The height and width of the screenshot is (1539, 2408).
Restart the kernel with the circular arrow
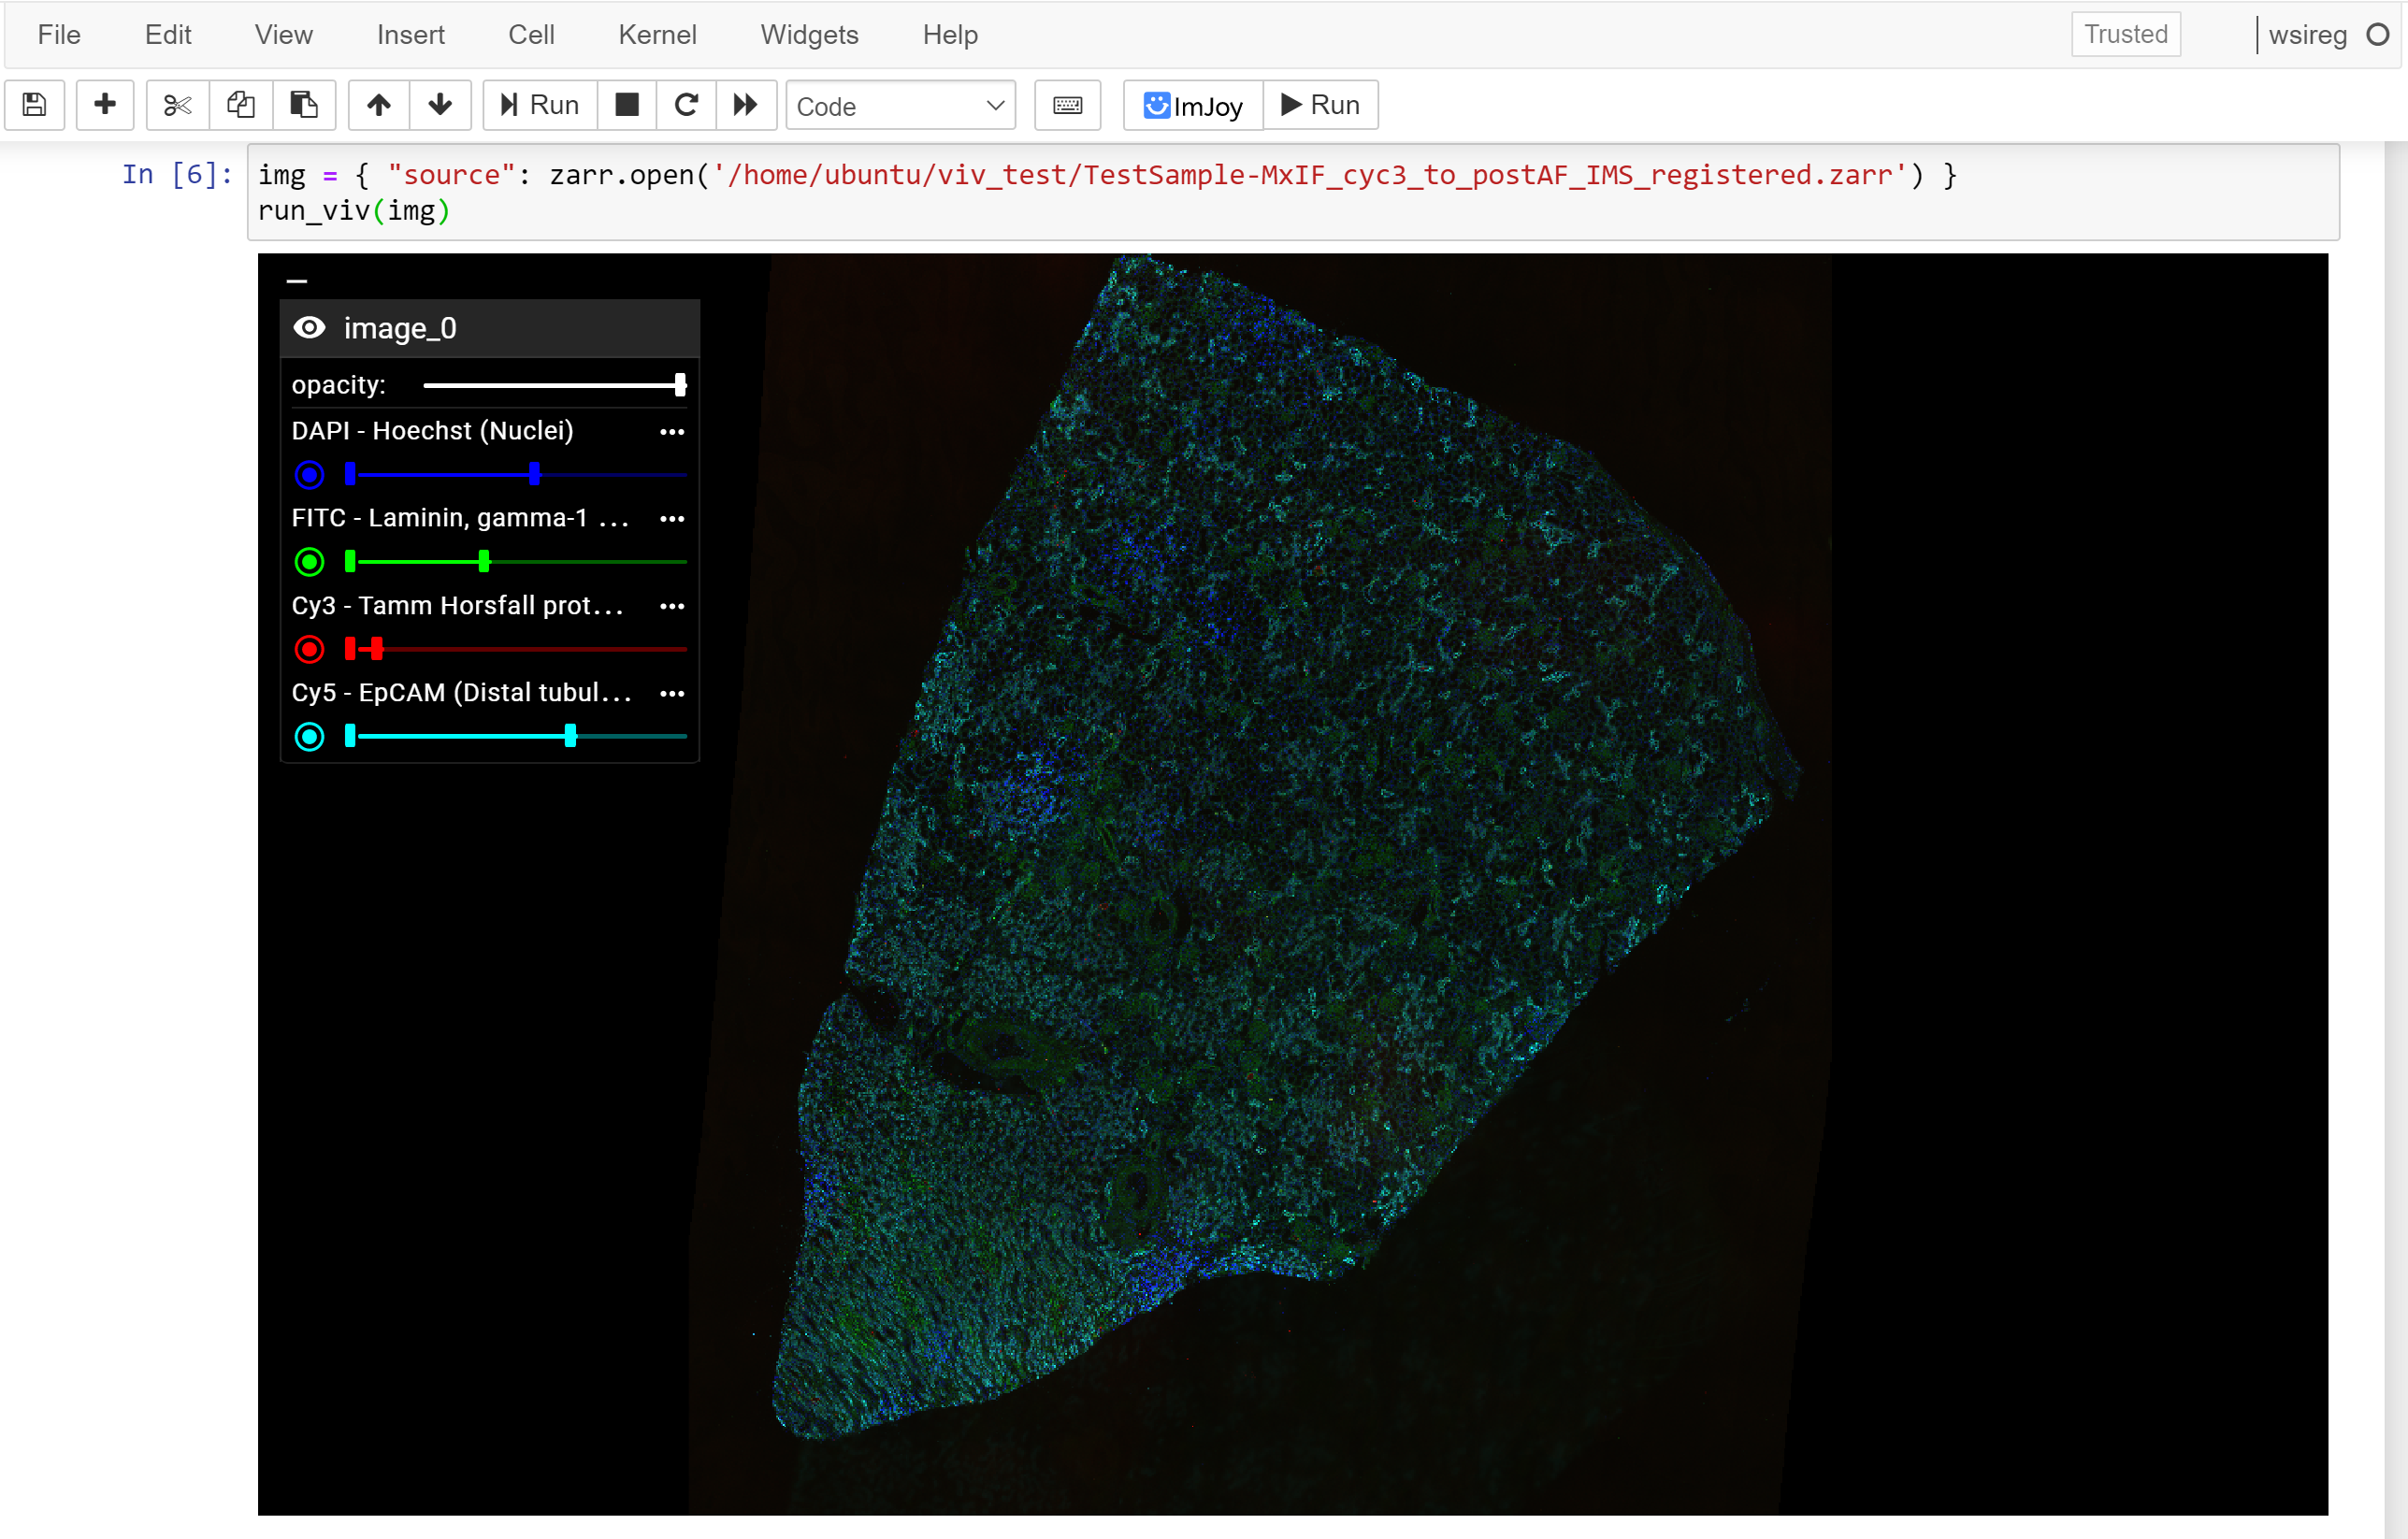[686, 105]
